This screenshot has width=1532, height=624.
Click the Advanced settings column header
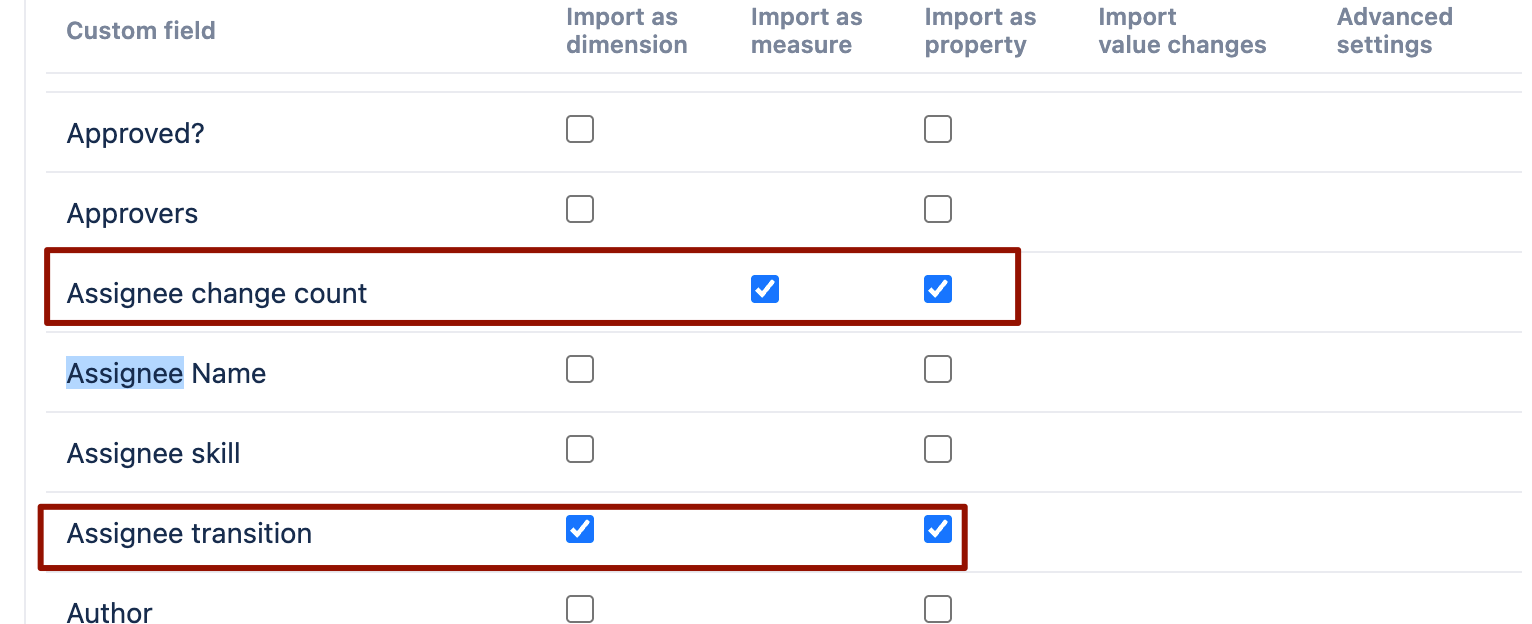tap(1394, 31)
